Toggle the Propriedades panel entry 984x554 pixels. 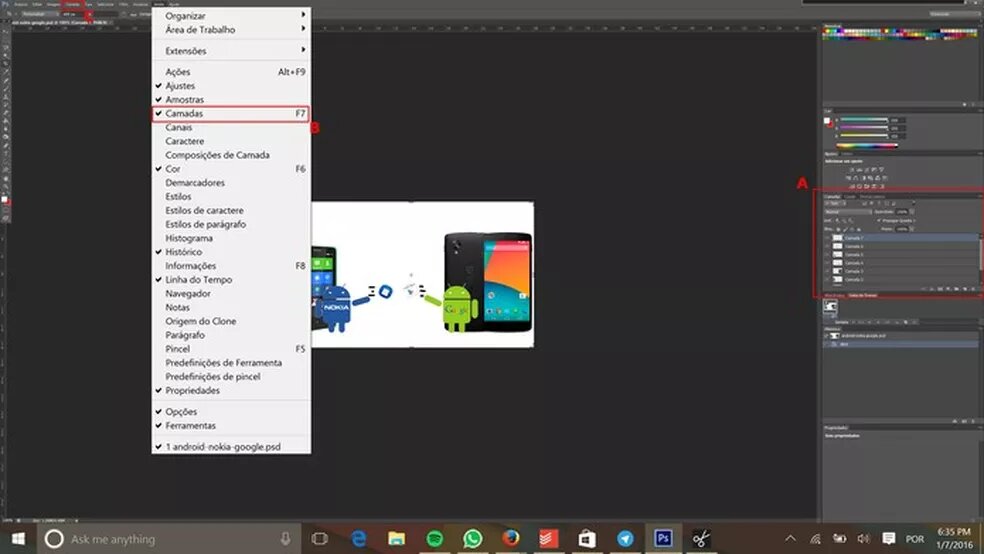point(231,390)
